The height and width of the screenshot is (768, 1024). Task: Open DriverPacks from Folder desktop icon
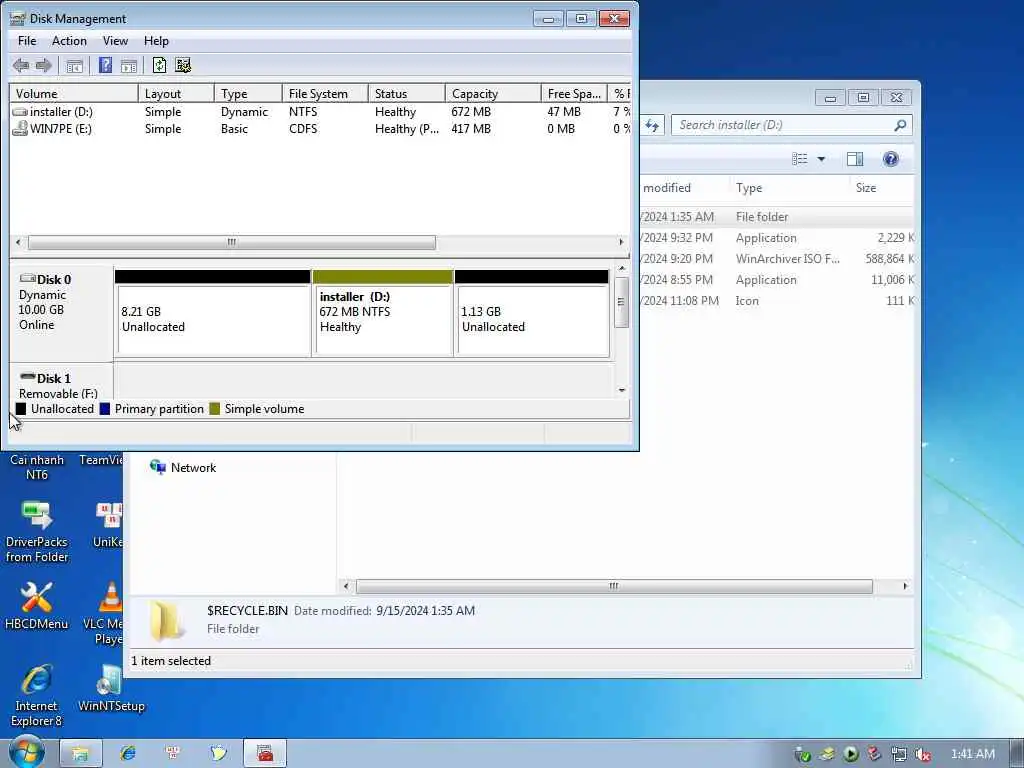pos(37,531)
